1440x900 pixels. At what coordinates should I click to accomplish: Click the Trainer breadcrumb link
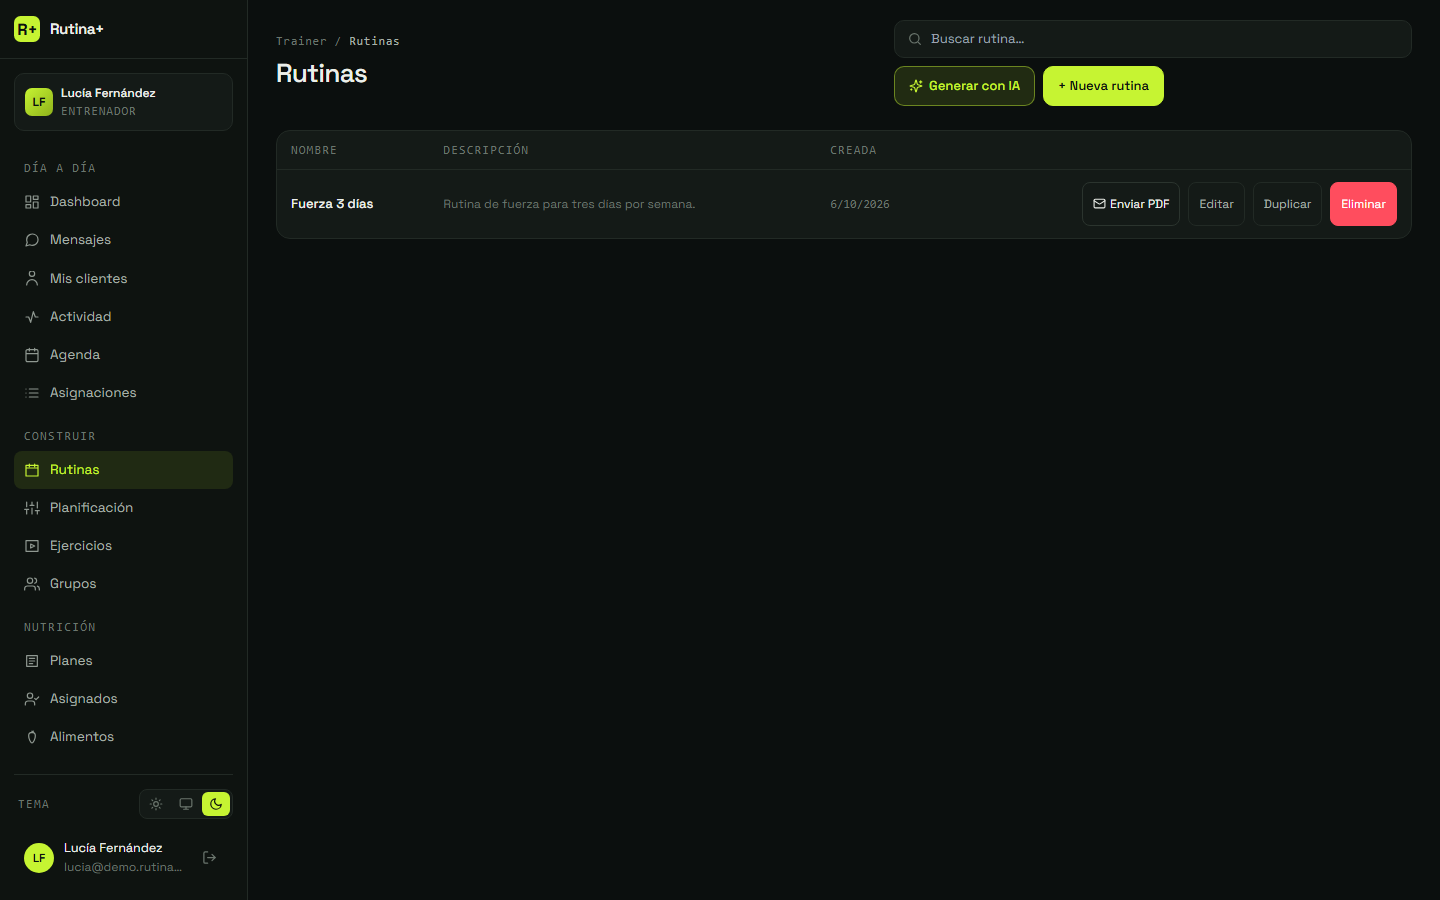point(301,41)
